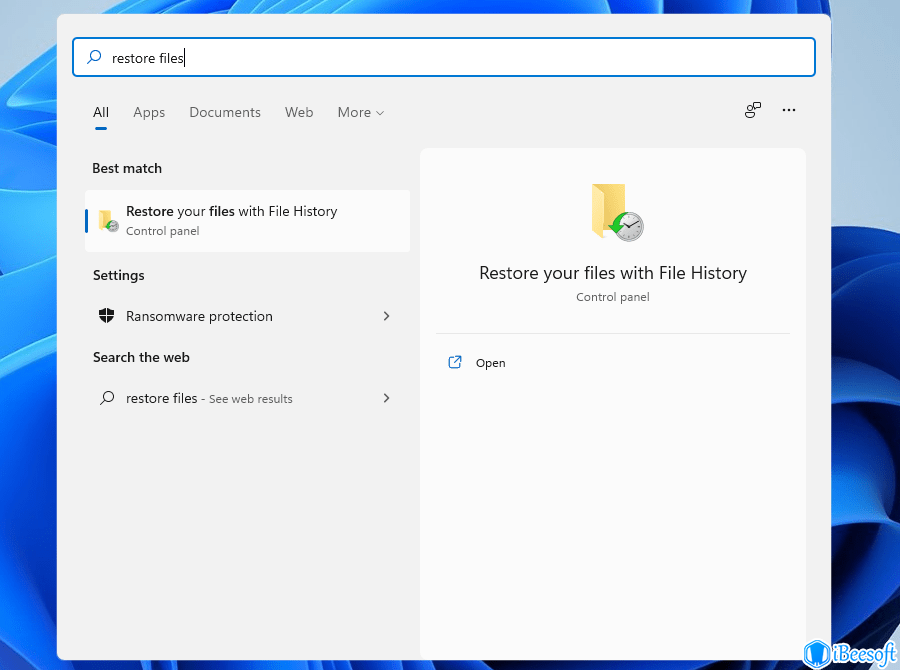
Task: Click the Ransomware protection shield icon
Action: coord(107,316)
